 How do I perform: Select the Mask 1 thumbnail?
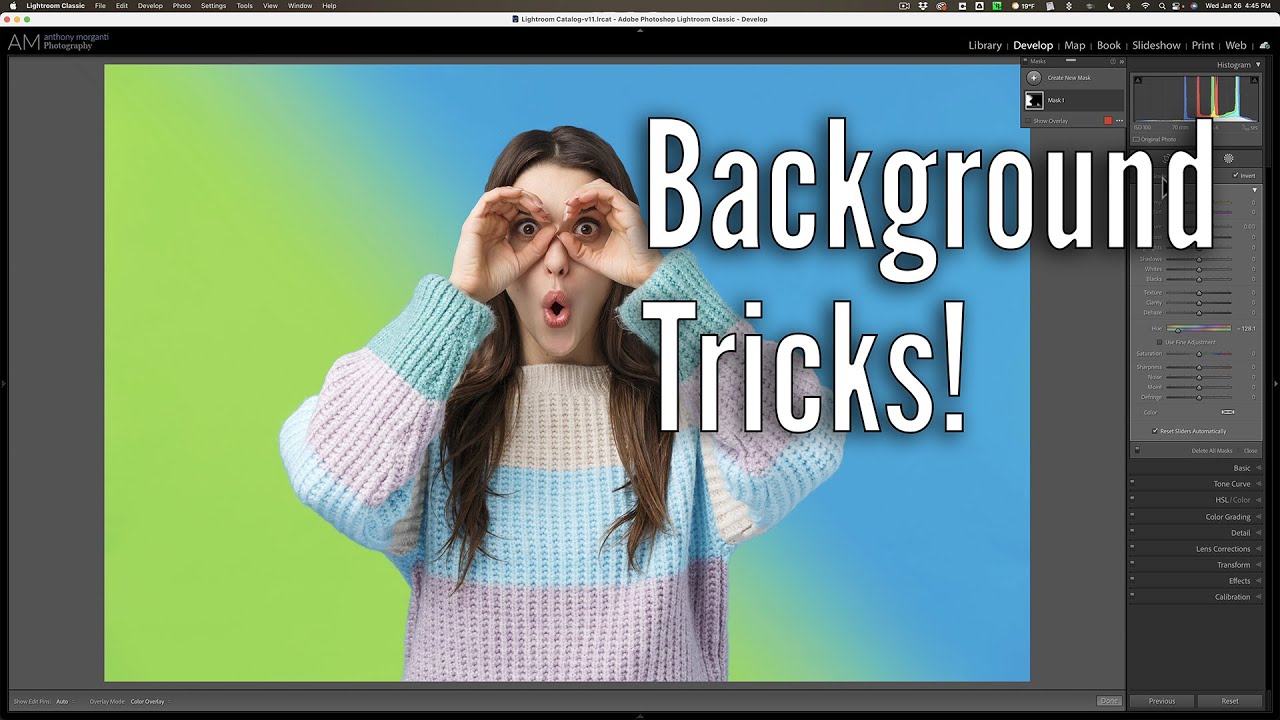tap(1034, 100)
